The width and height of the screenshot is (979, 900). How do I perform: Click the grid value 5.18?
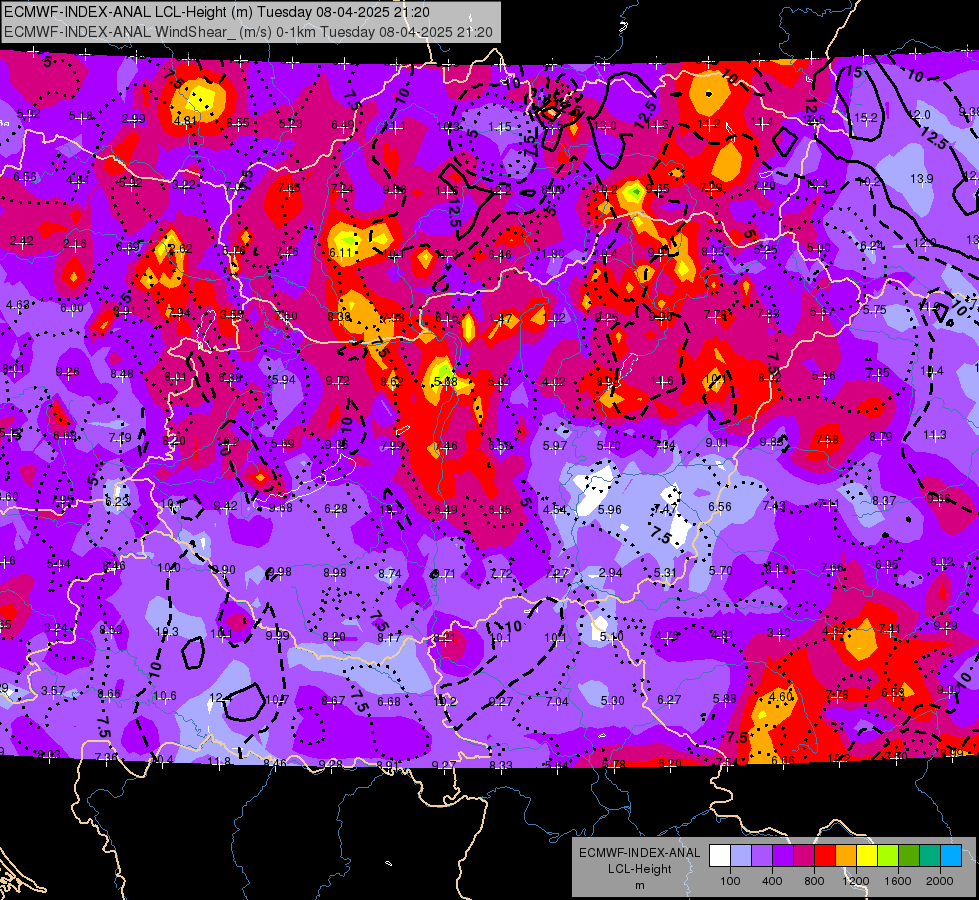coord(81,116)
